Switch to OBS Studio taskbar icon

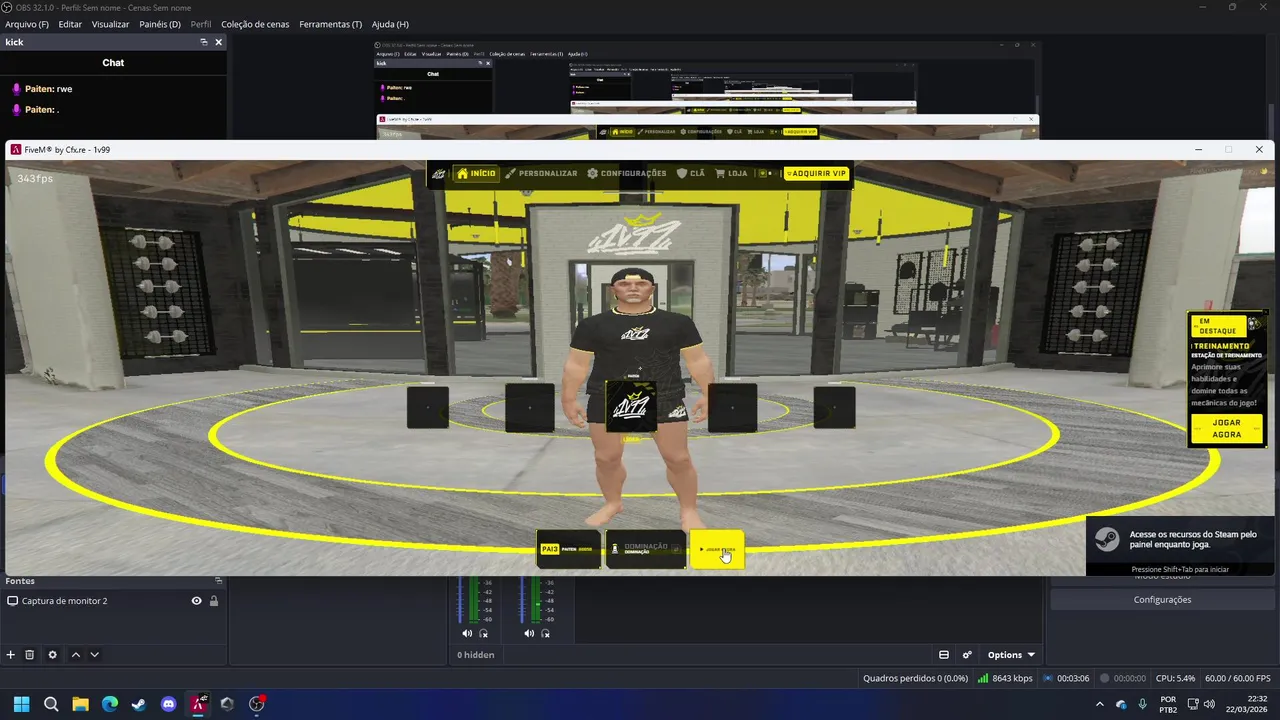tap(256, 704)
